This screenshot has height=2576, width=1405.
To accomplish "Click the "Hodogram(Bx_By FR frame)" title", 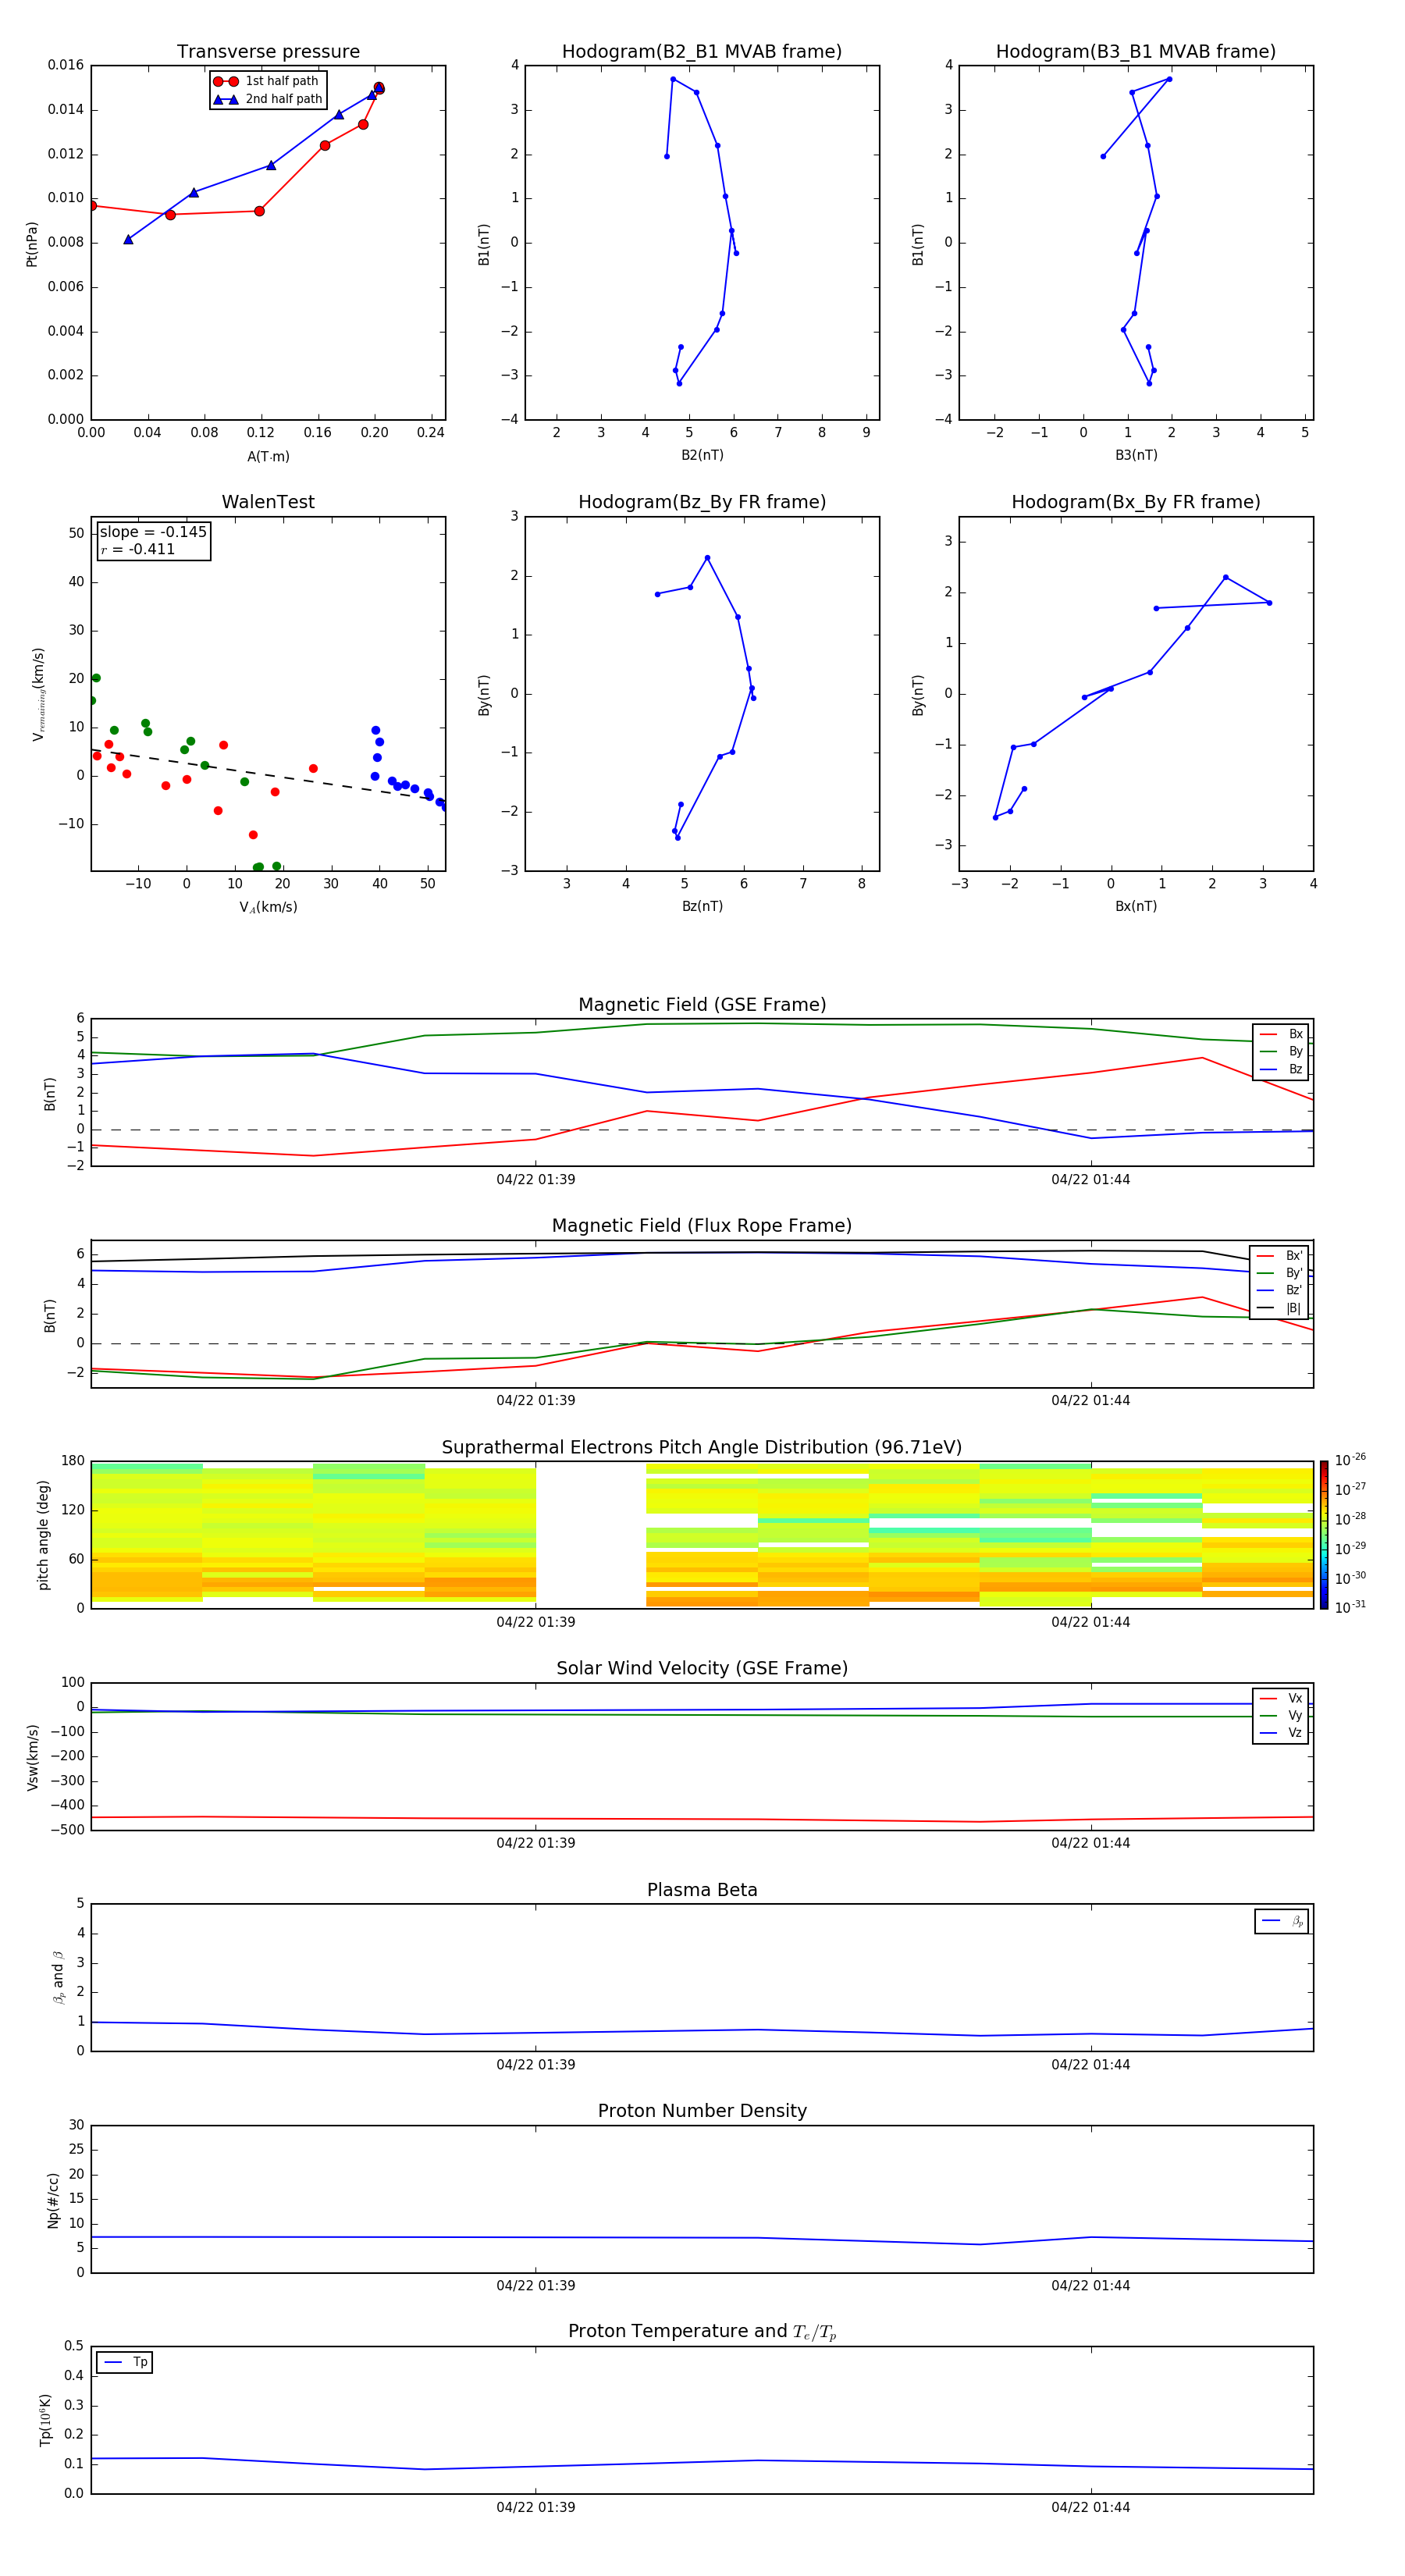I will [1136, 502].
